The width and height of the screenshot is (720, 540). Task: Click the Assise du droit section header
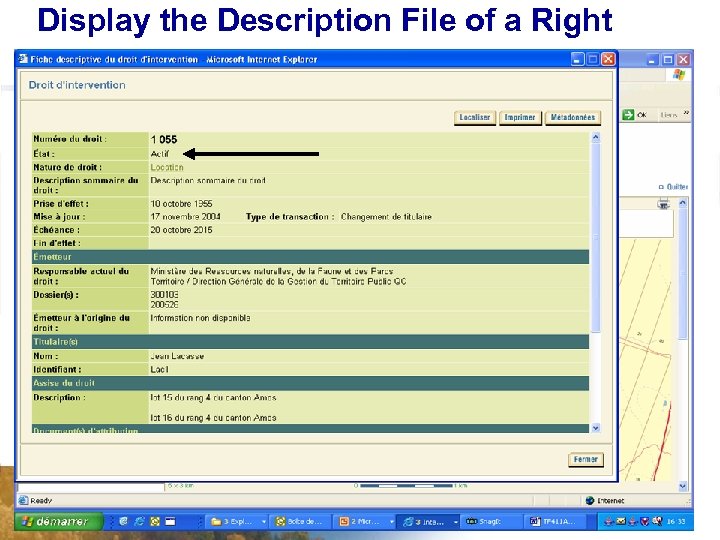coord(310,383)
